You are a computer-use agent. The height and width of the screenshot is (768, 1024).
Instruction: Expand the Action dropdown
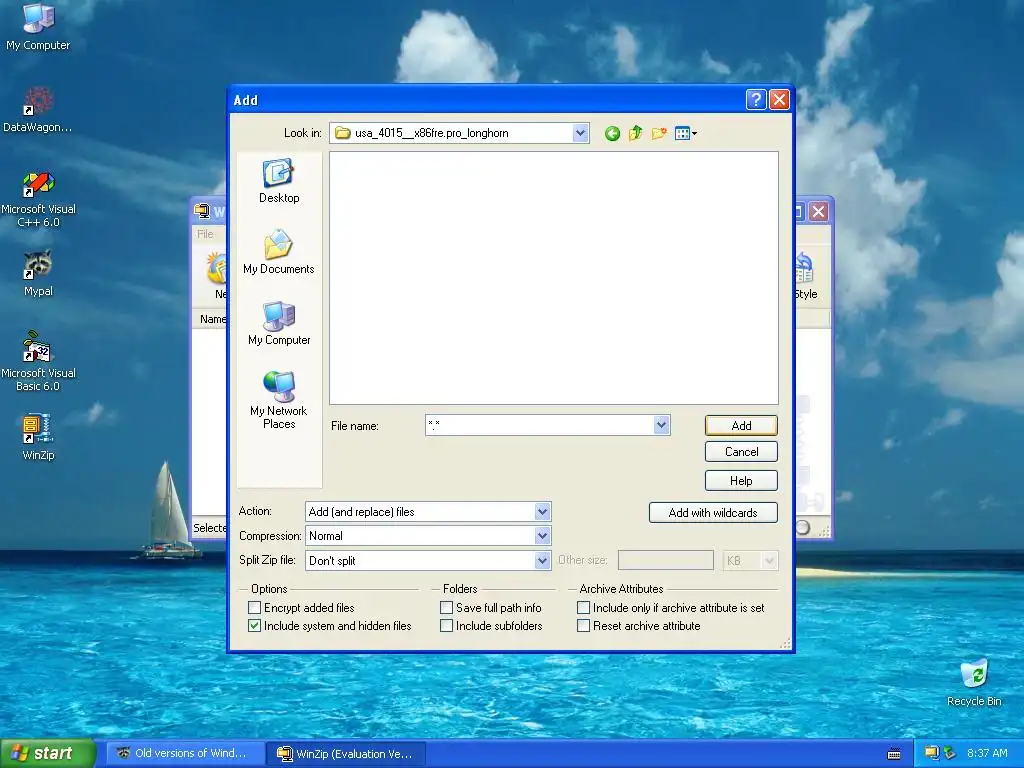pos(542,511)
